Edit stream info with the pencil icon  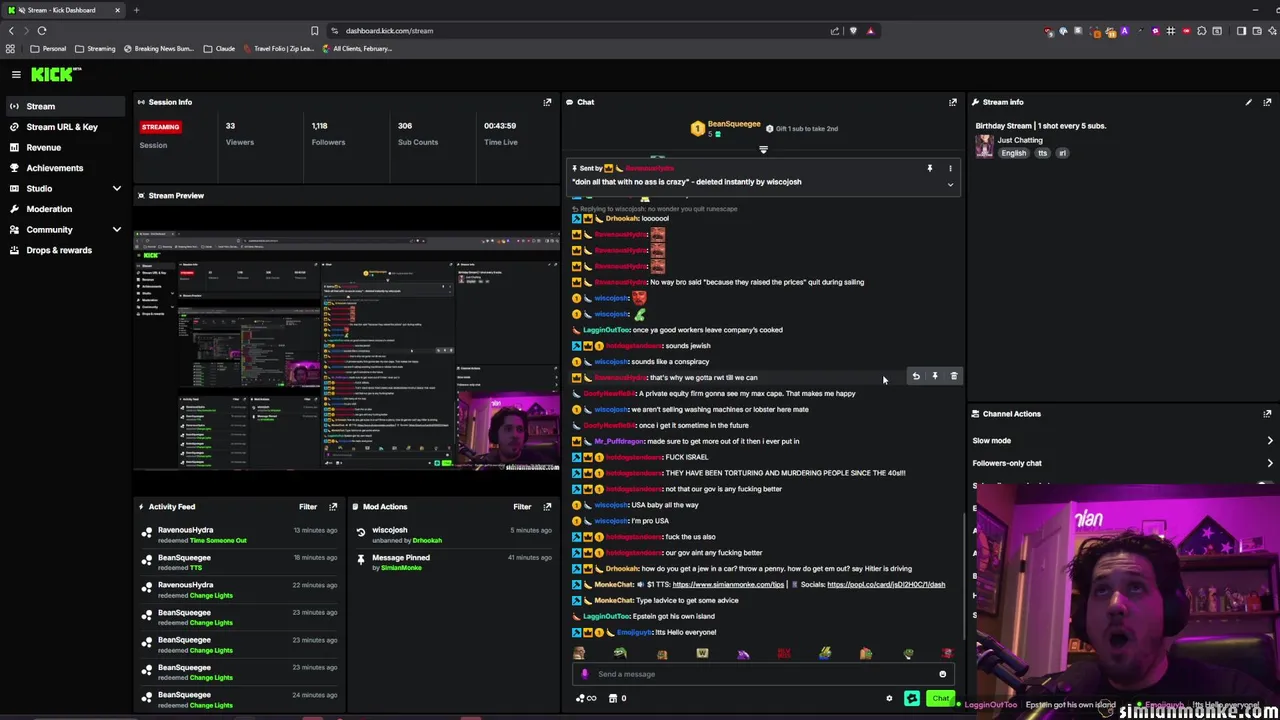click(x=1248, y=102)
